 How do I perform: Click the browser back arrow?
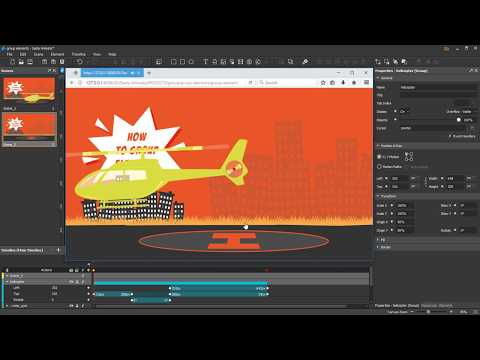[71, 82]
